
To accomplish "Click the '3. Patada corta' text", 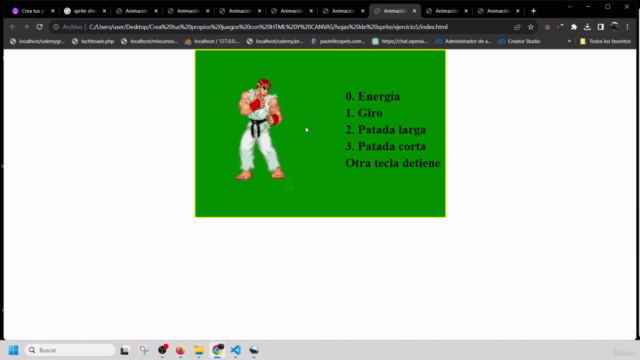I will pos(385,147).
